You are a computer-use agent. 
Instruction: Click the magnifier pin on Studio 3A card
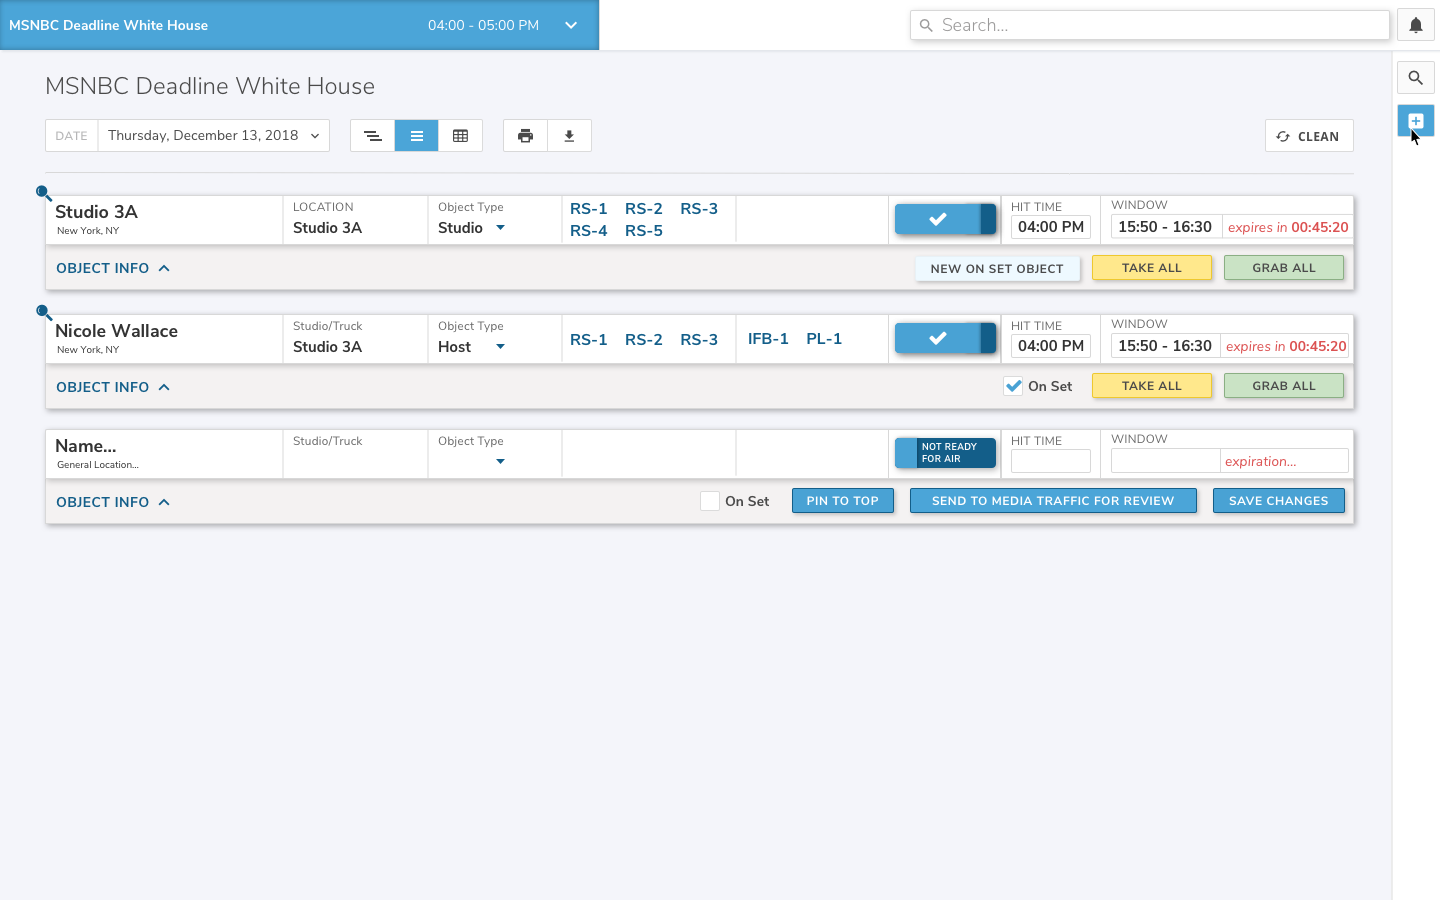pyautogui.click(x=44, y=193)
